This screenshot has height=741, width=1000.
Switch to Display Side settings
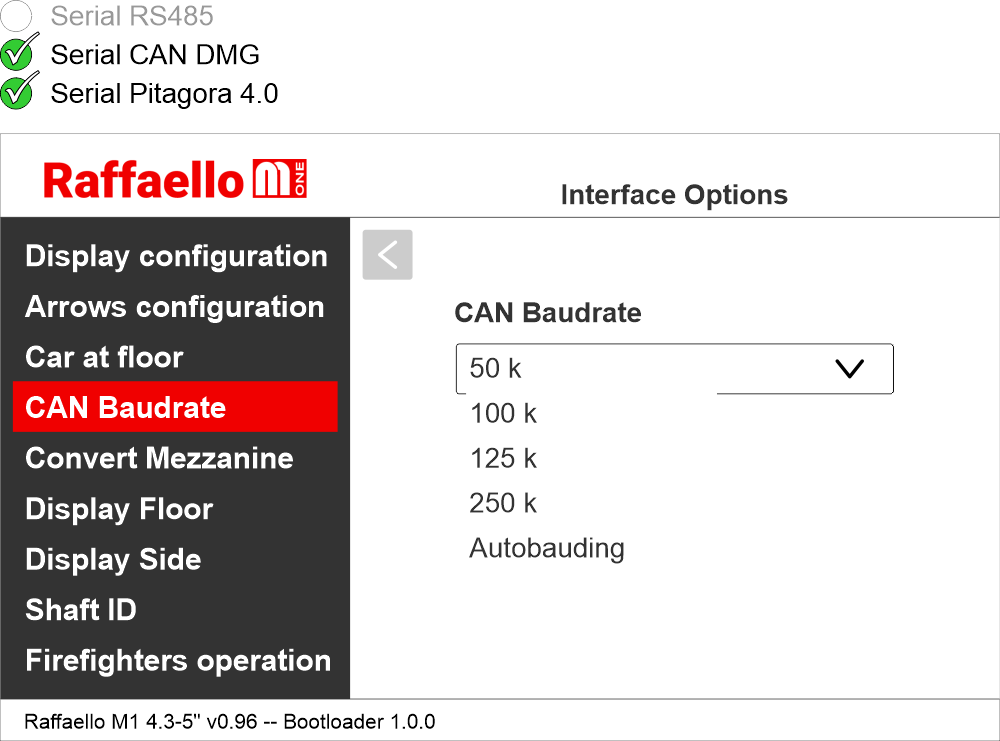[x=113, y=559]
